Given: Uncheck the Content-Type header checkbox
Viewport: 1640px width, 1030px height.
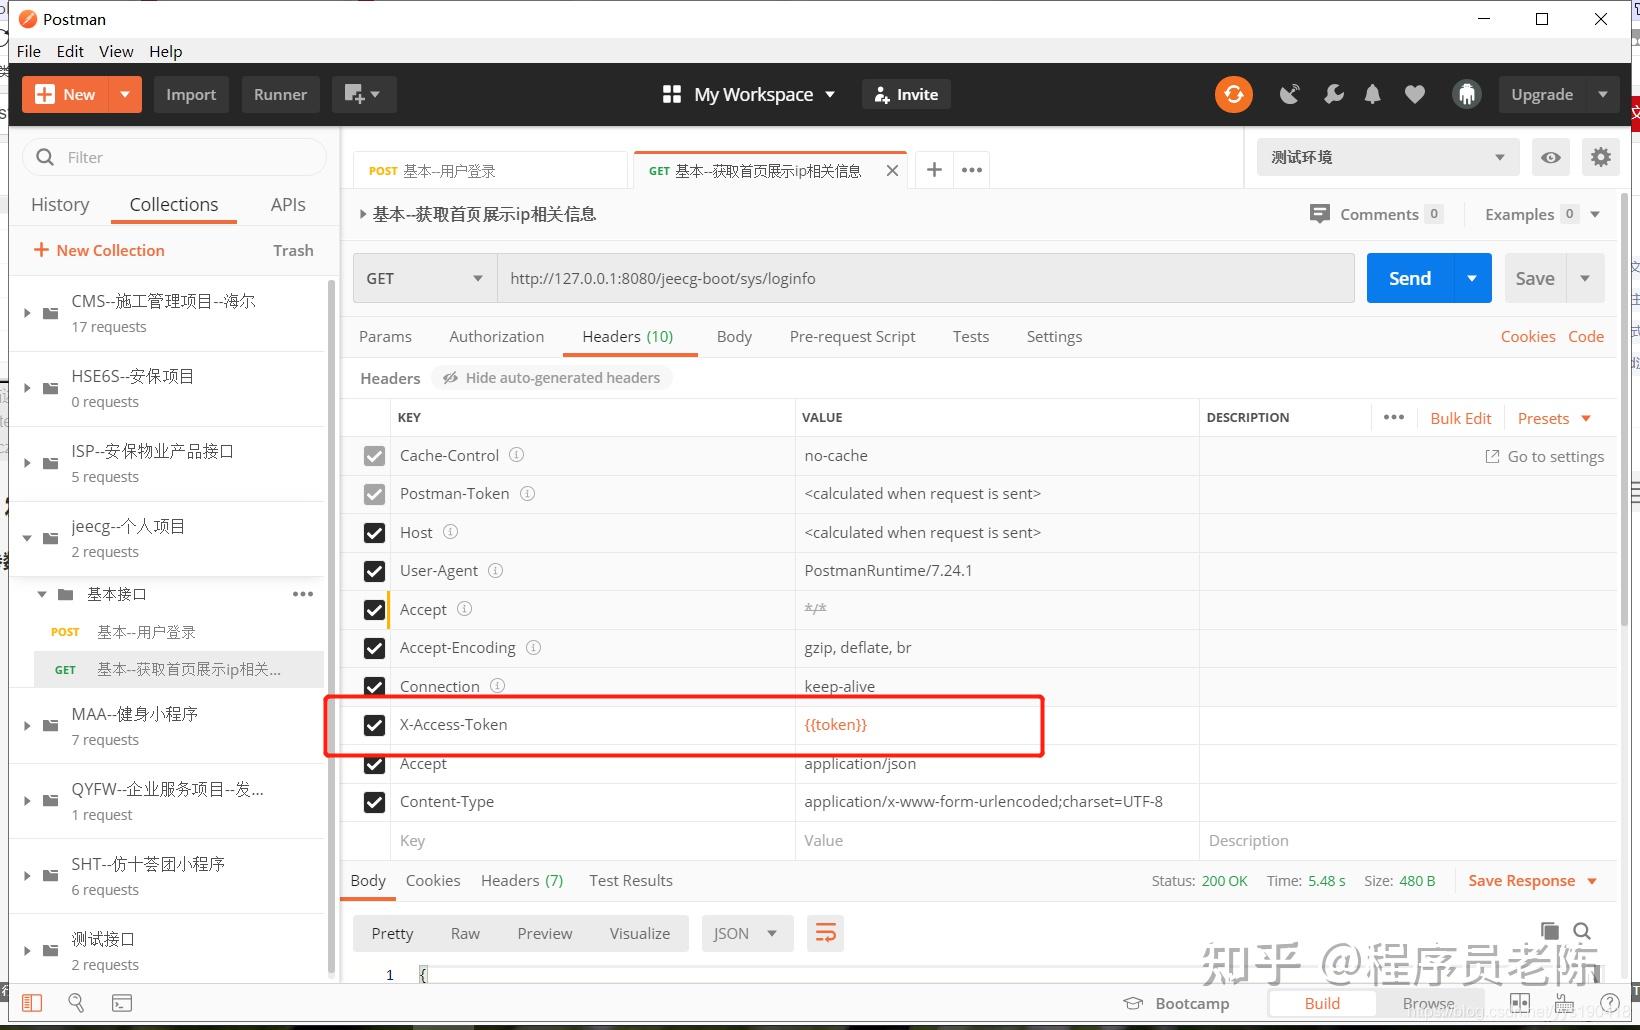Looking at the screenshot, I should pos(374,802).
